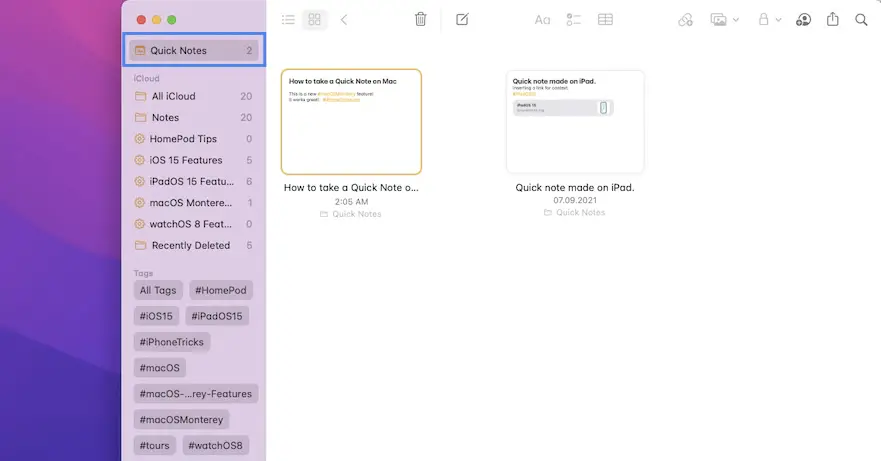Switch to list view
Image resolution: width=881 pixels, height=461 pixels.
tap(288, 20)
